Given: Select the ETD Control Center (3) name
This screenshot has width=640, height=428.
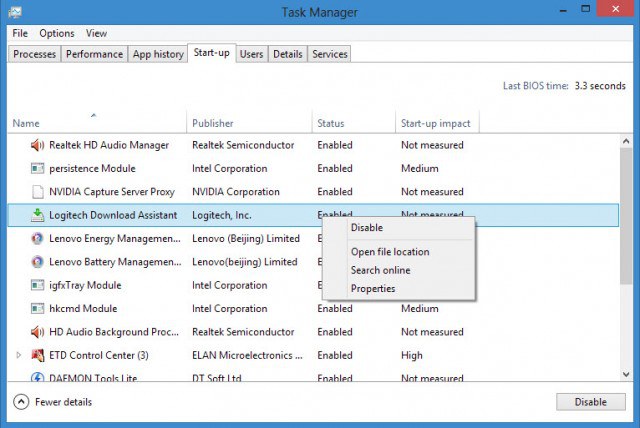Looking at the screenshot, I should point(99,355).
